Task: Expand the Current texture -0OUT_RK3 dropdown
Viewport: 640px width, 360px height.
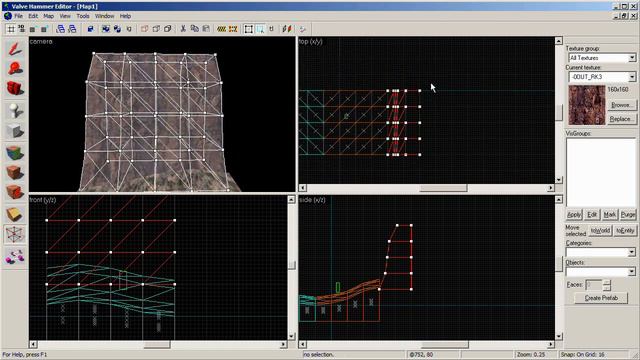Action: pos(632,77)
